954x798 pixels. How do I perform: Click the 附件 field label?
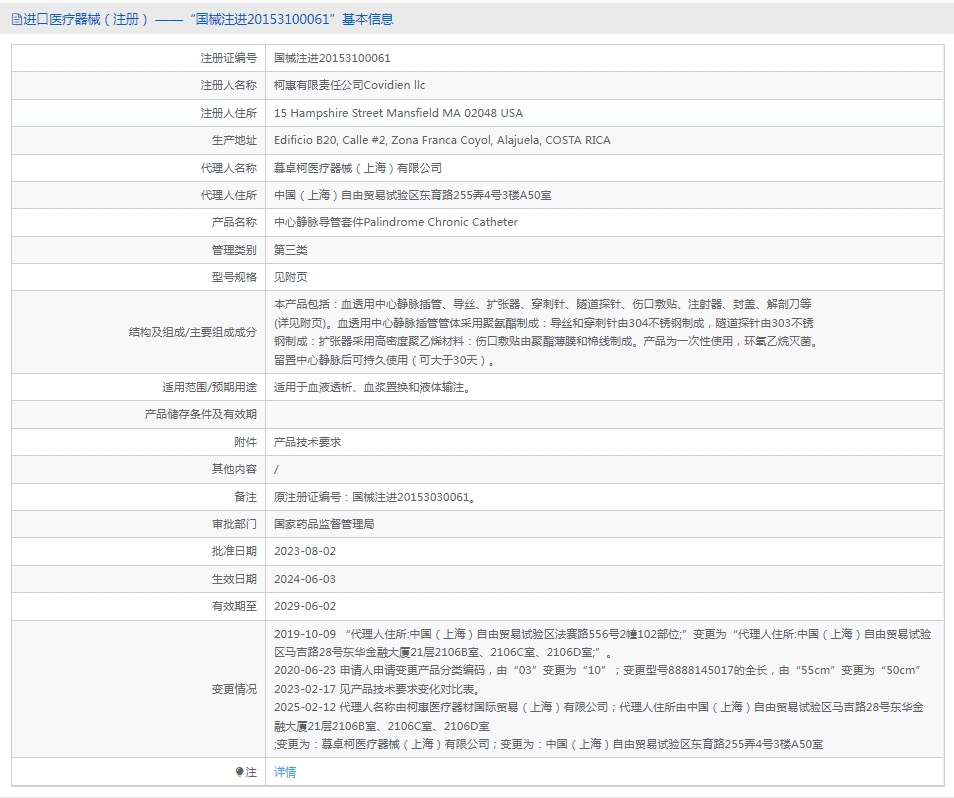tap(246, 442)
